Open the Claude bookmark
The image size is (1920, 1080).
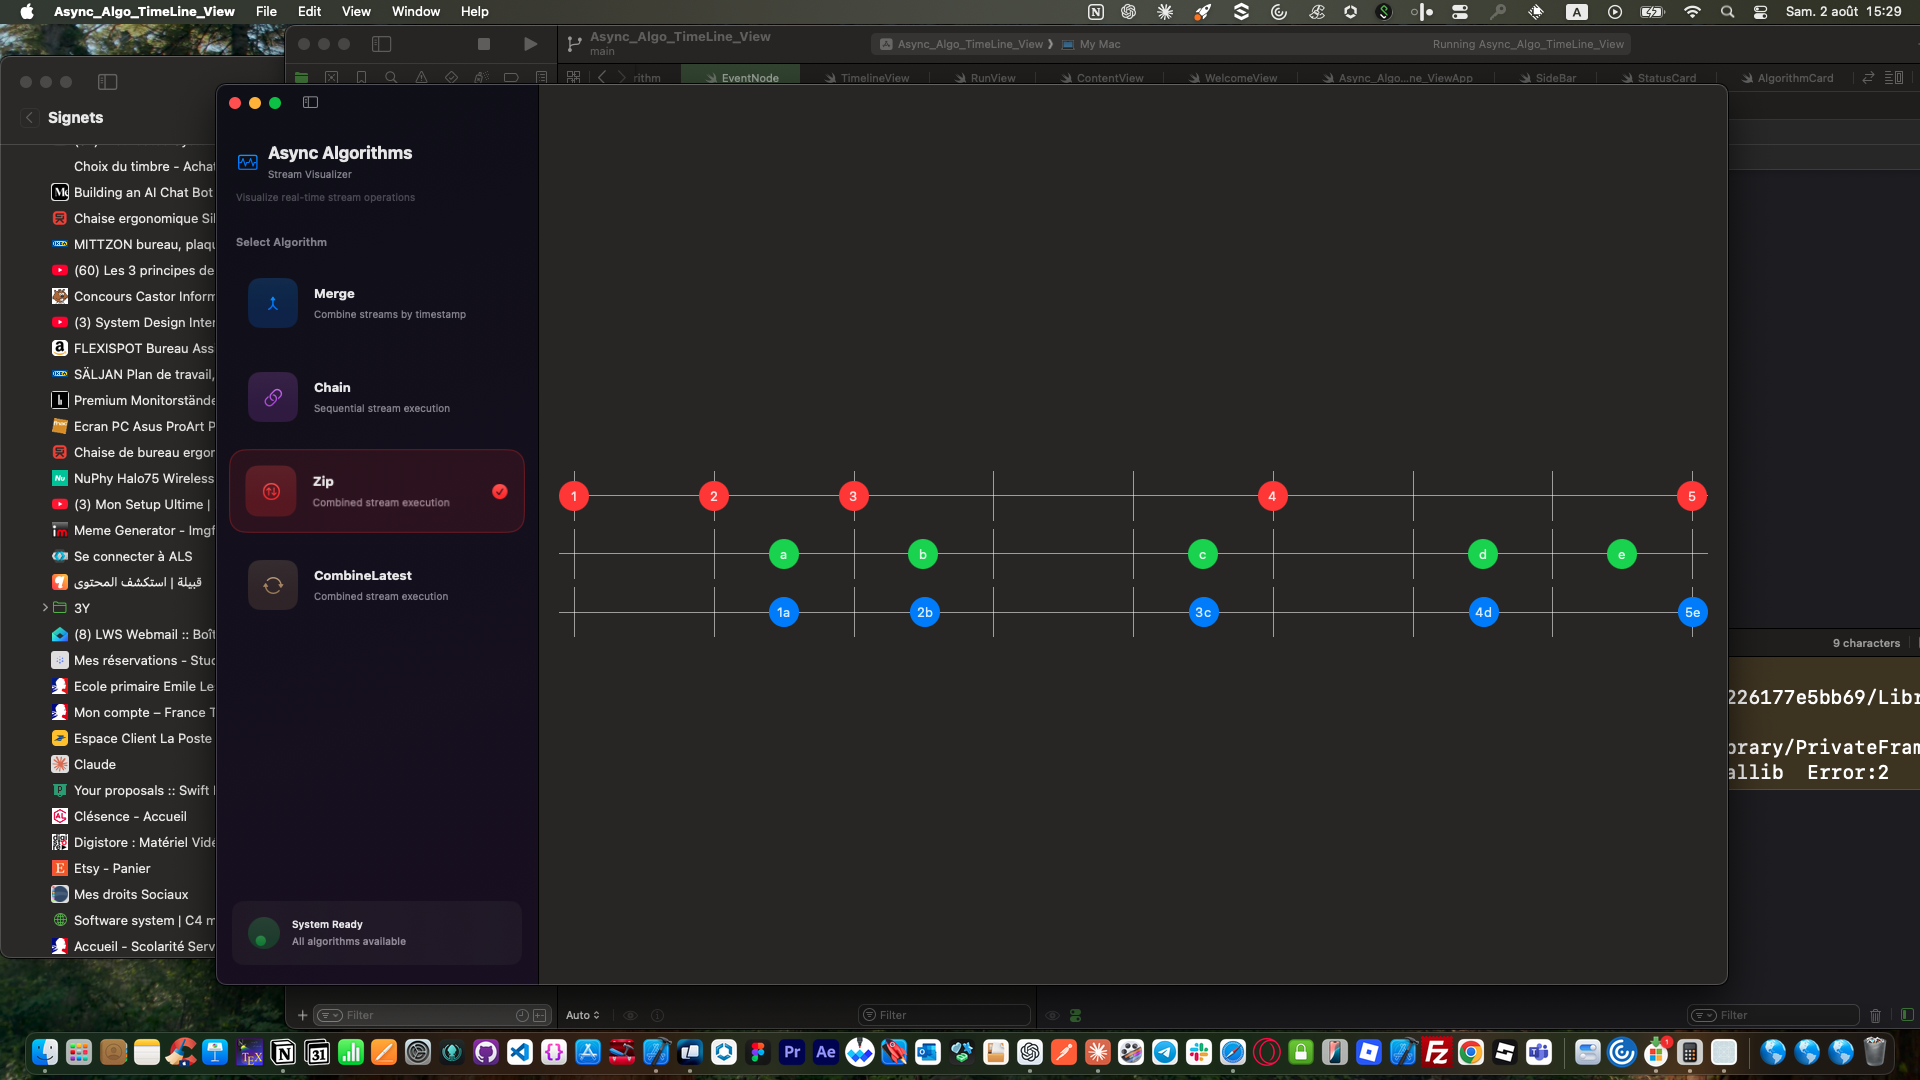click(x=94, y=764)
